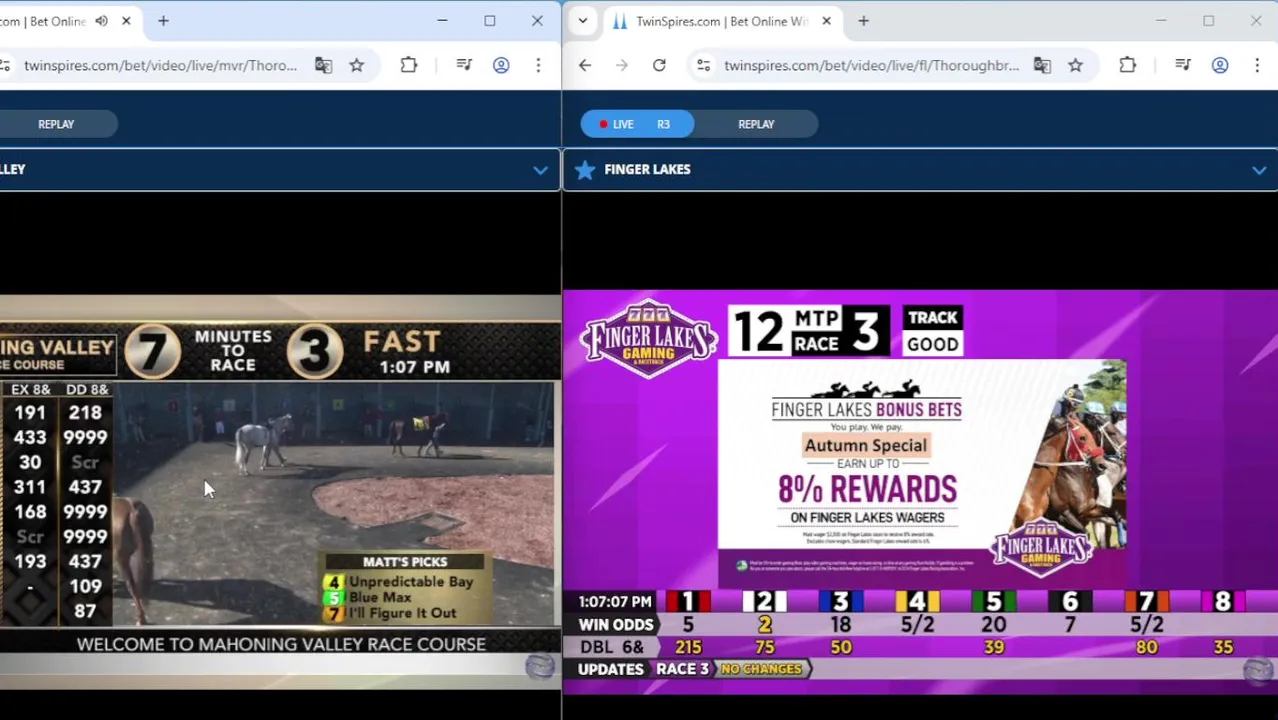This screenshot has height=720, width=1278.
Task: Click the "8% REWARDS" text
Action: pyautogui.click(x=867, y=489)
